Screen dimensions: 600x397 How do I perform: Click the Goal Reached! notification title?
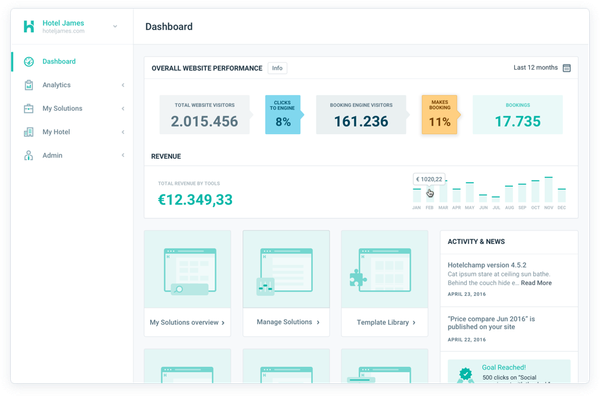tap(504, 368)
